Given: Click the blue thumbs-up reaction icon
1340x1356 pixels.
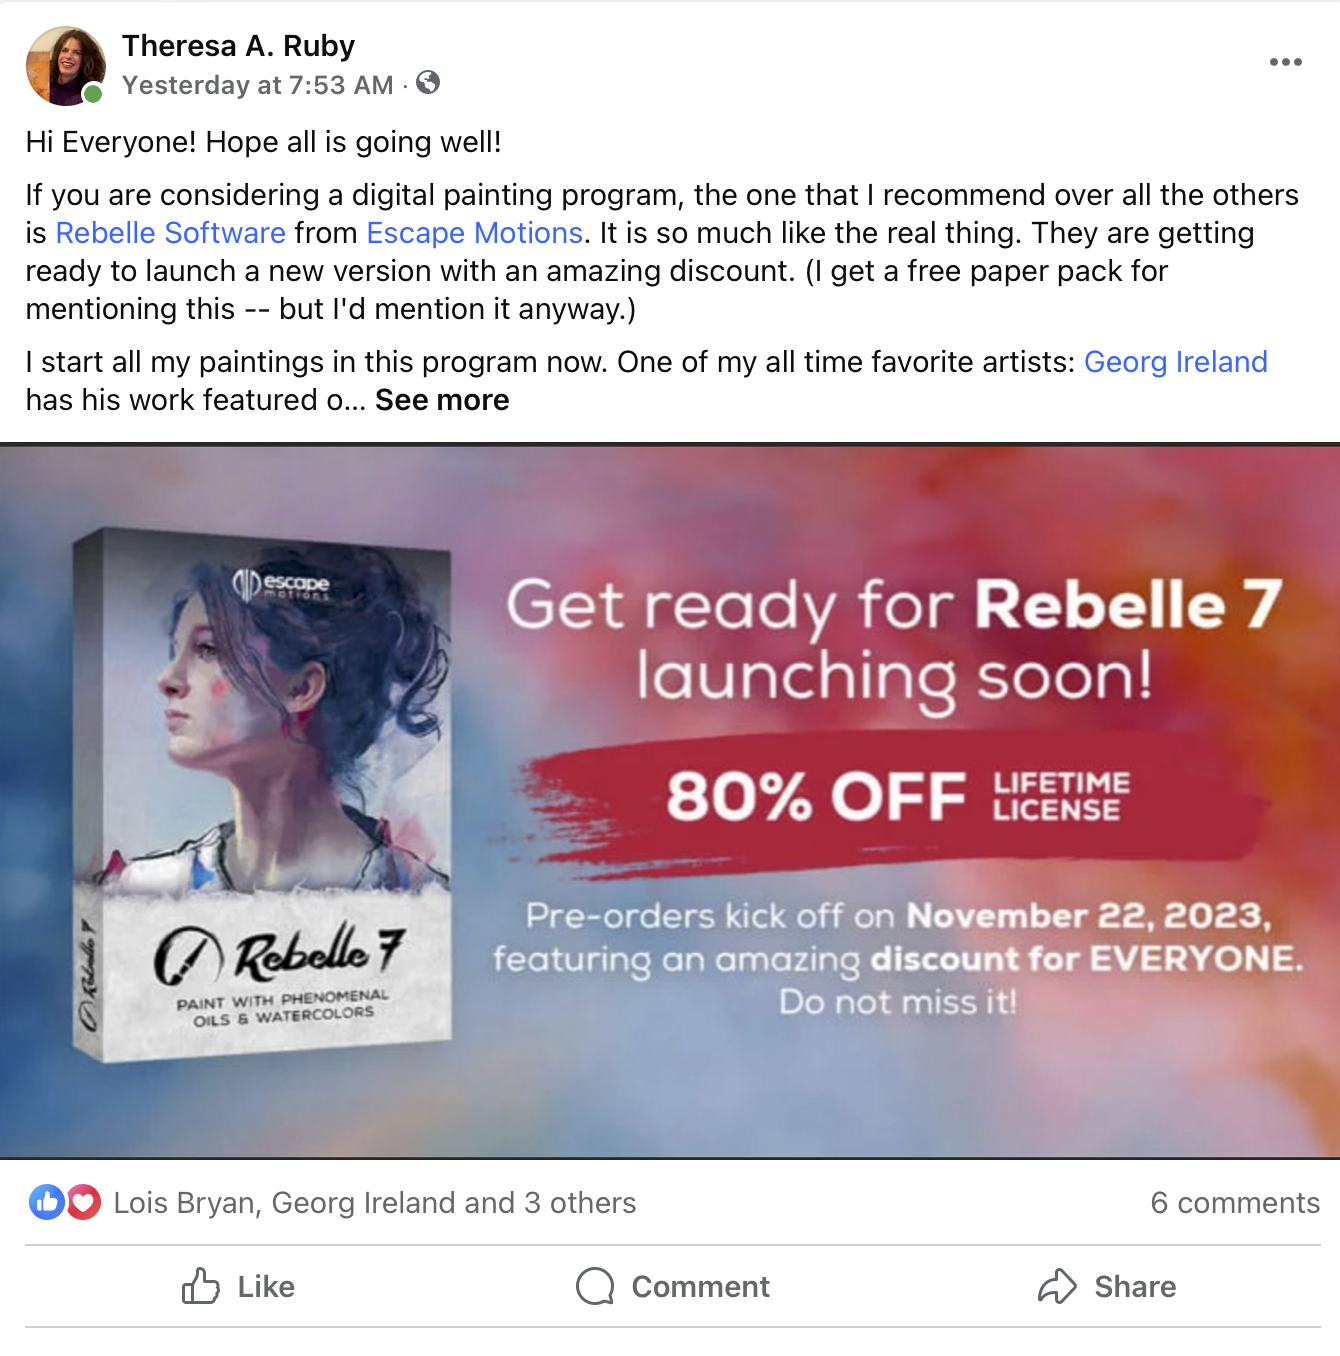Looking at the screenshot, I should [x=46, y=1202].
